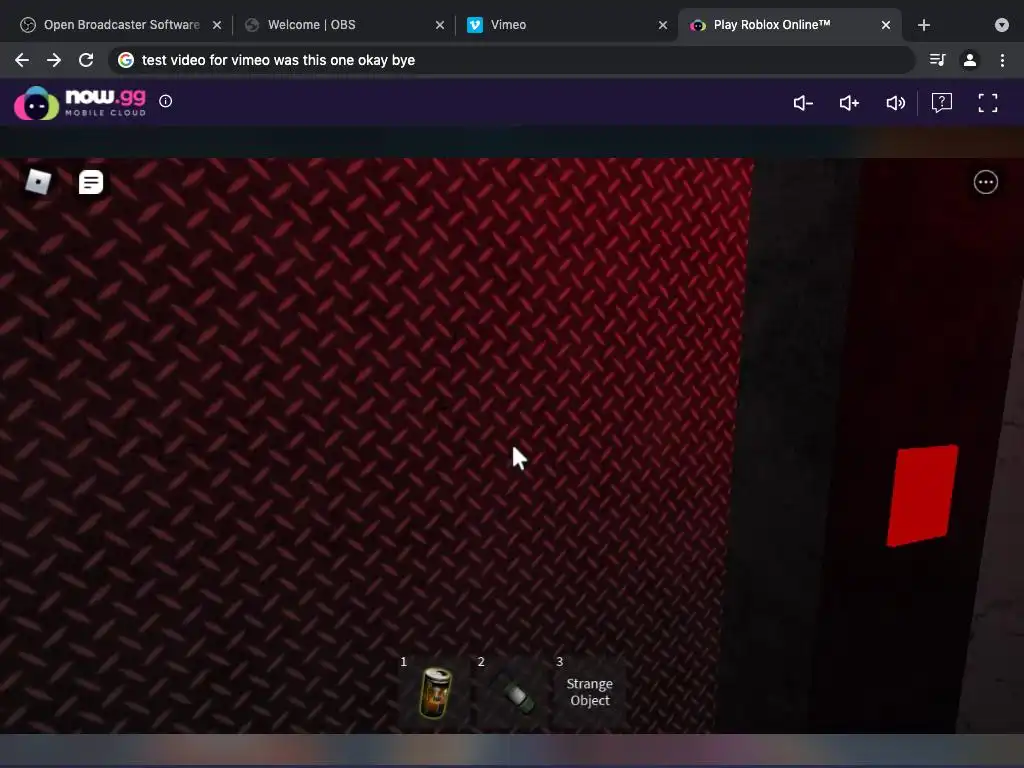Select inventory slot 1 can item
This screenshot has width=1024, height=768.
click(435, 692)
